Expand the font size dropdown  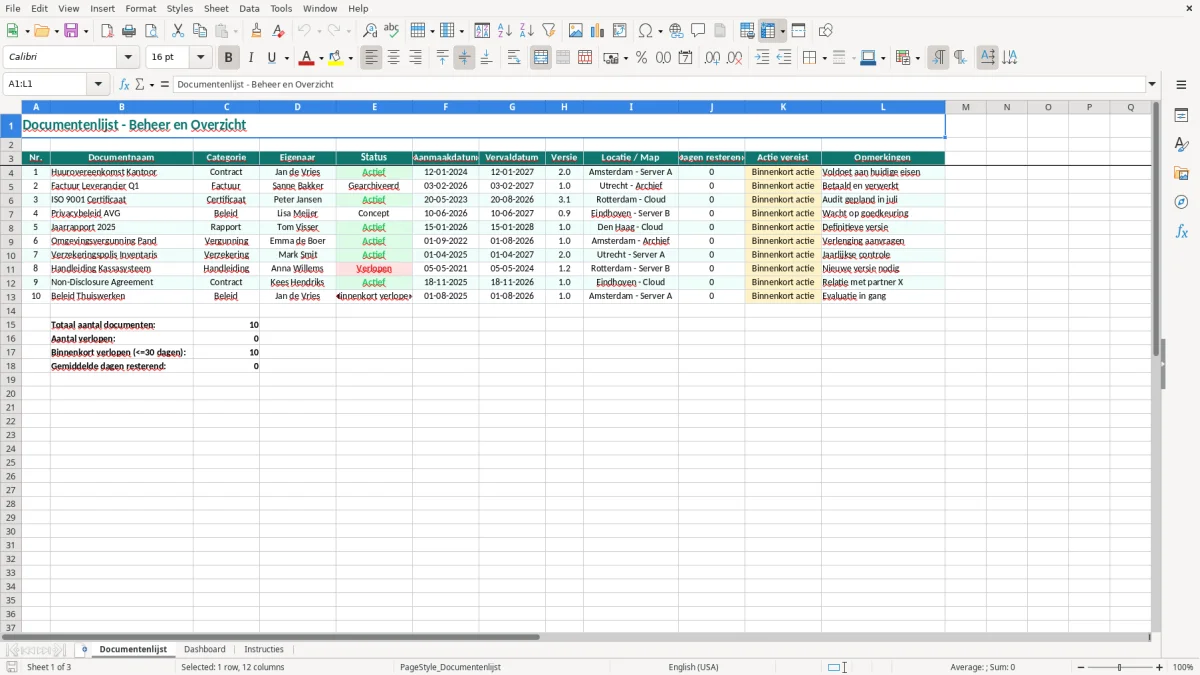pos(200,58)
